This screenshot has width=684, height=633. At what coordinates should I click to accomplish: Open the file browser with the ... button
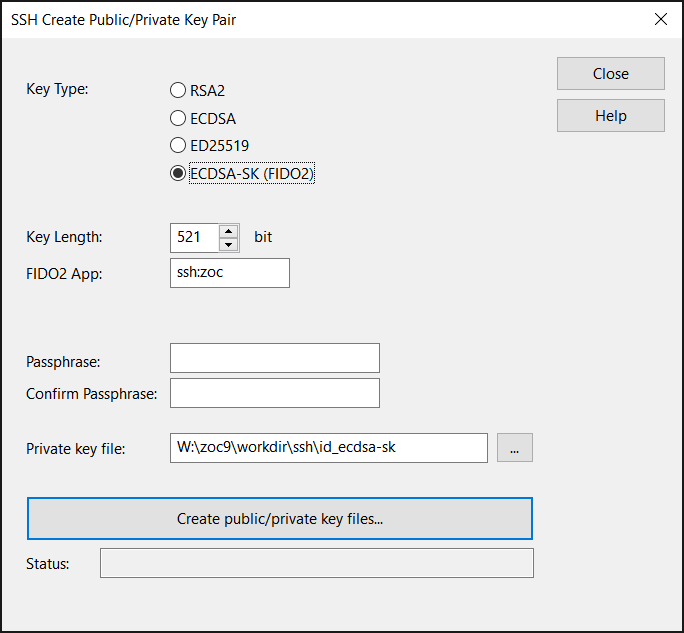[x=514, y=448]
